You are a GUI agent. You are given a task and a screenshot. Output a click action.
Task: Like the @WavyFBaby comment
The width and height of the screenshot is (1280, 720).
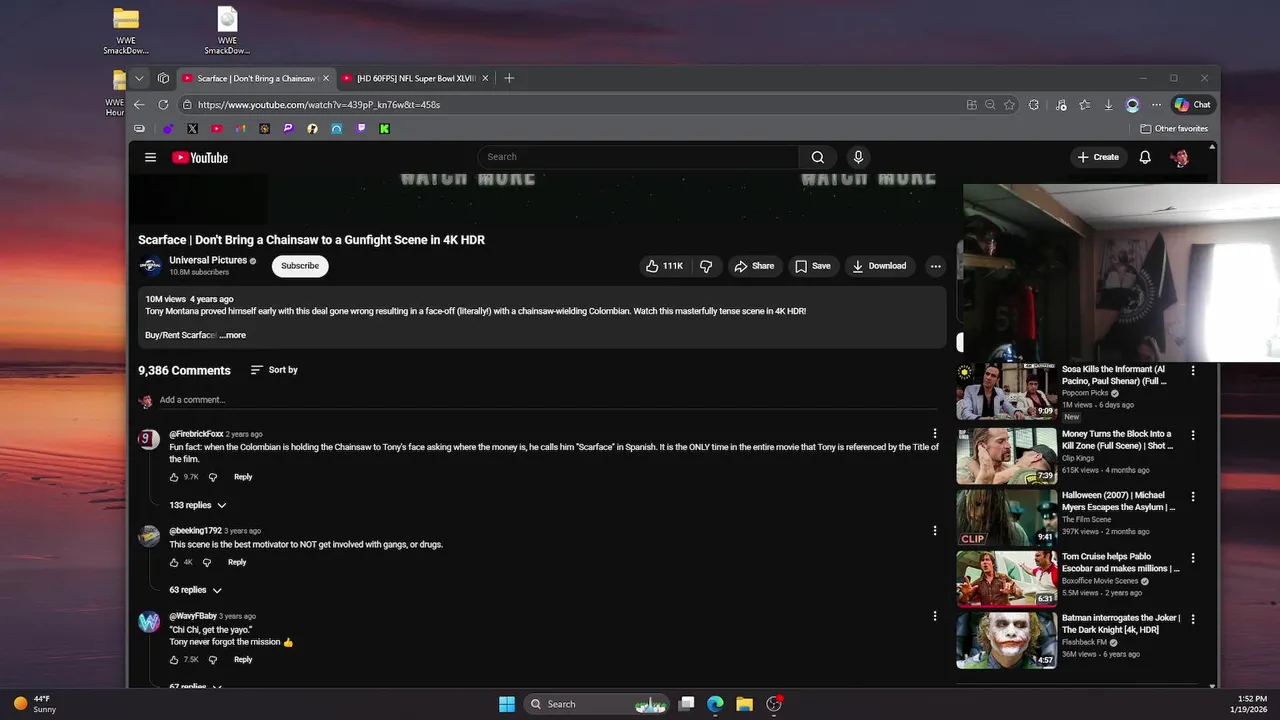(174, 660)
